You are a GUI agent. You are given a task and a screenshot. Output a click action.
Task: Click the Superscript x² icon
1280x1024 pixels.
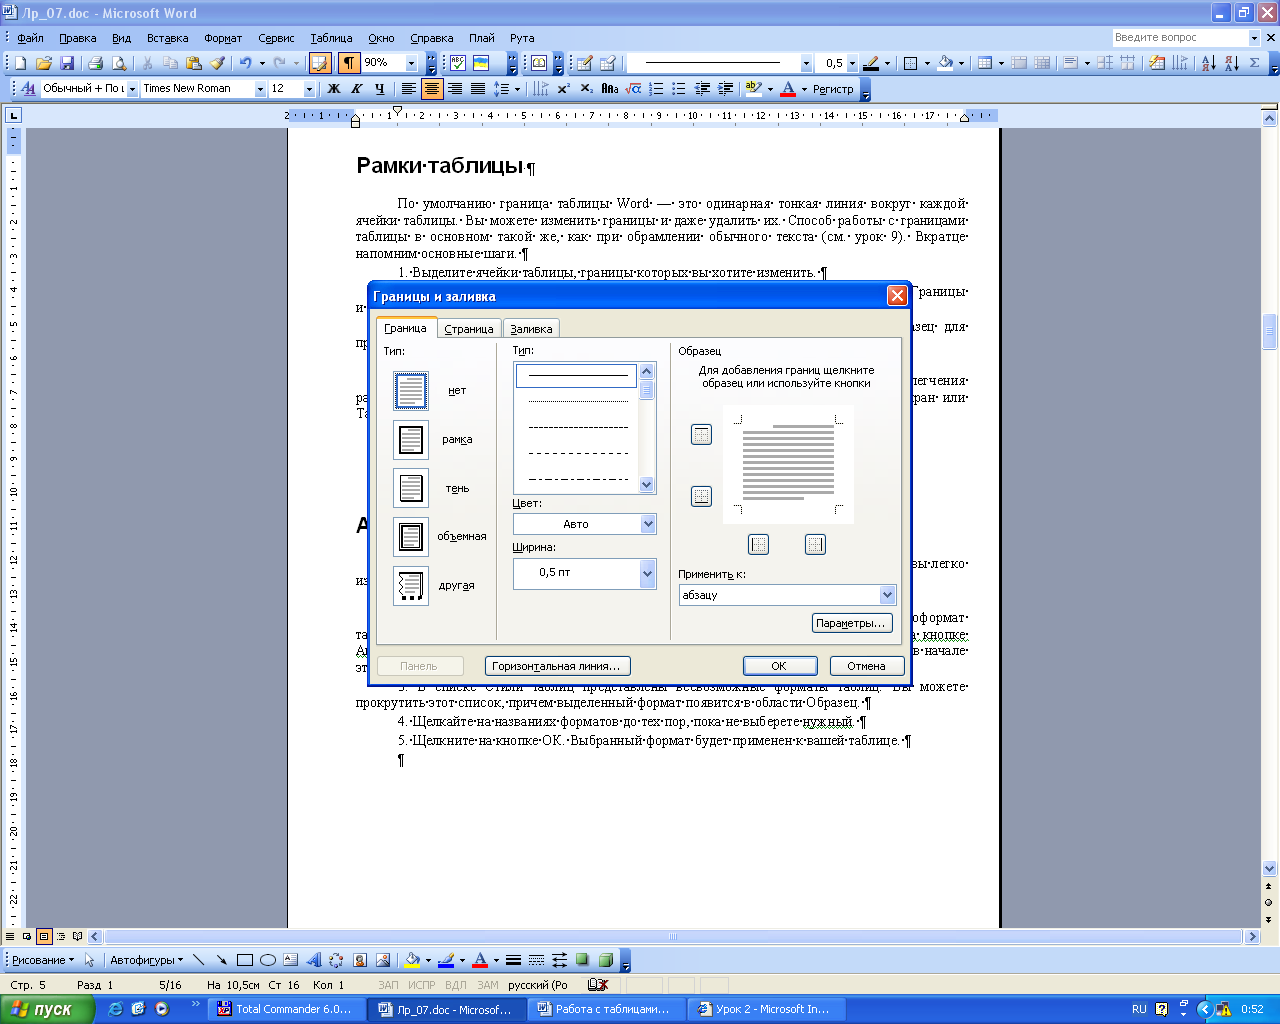pyautogui.click(x=563, y=89)
